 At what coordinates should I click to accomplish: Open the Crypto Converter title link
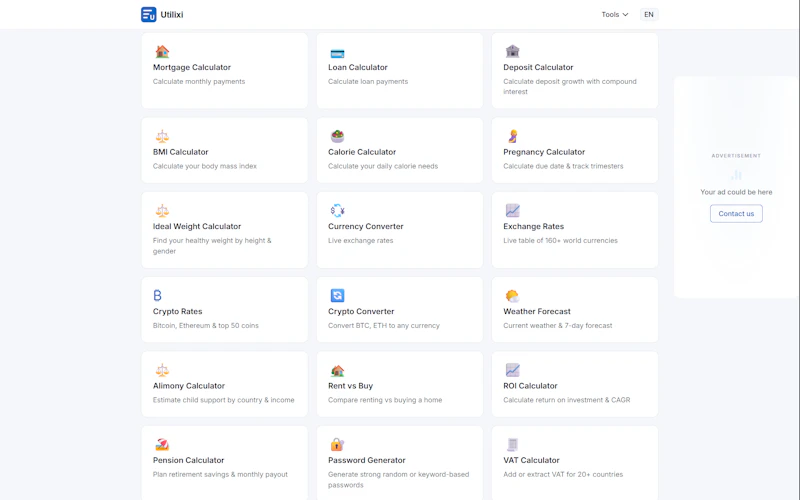click(x=361, y=311)
